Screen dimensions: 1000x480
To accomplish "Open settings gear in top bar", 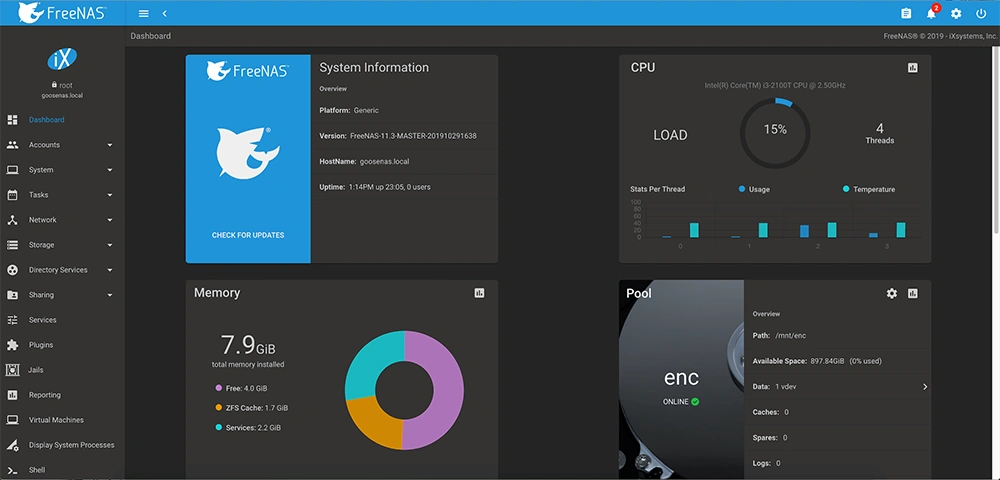I will pos(956,14).
